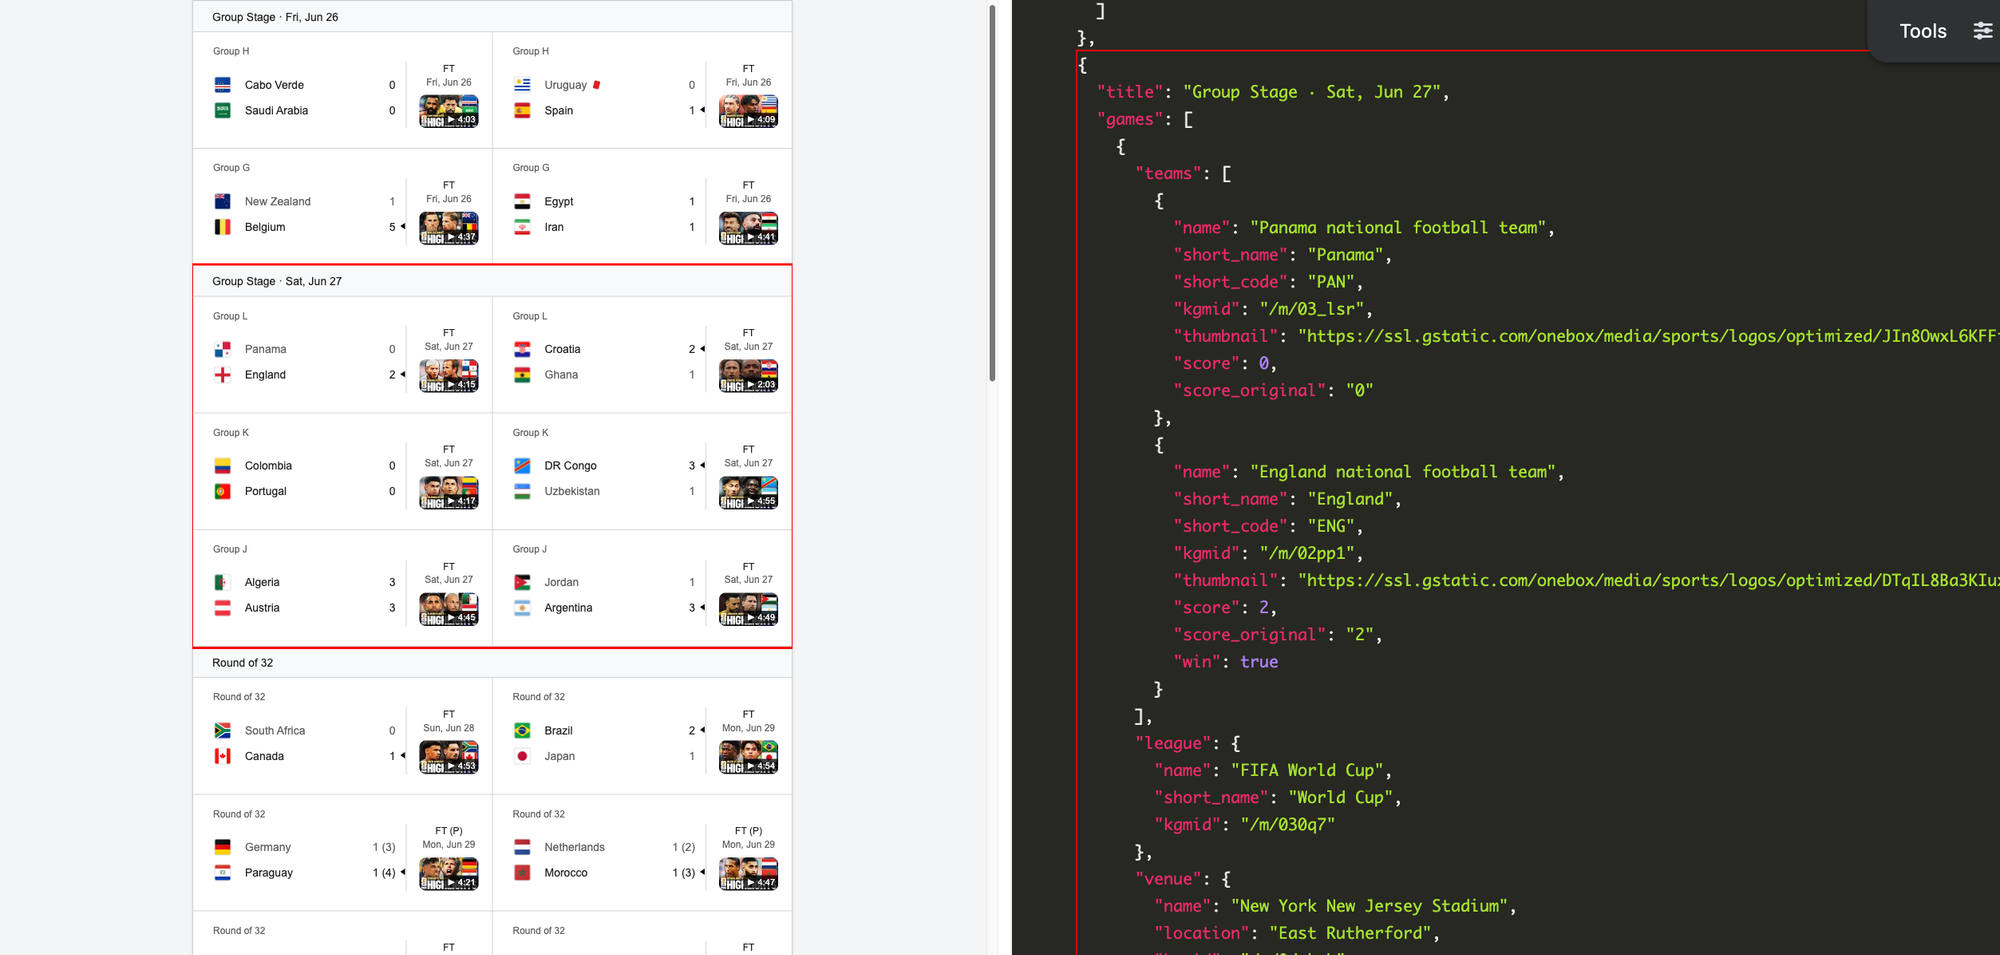Image resolution: width=2000 pixels, height=955 pixels.
Task: Click the Panama flag icon
Action: 223,349
